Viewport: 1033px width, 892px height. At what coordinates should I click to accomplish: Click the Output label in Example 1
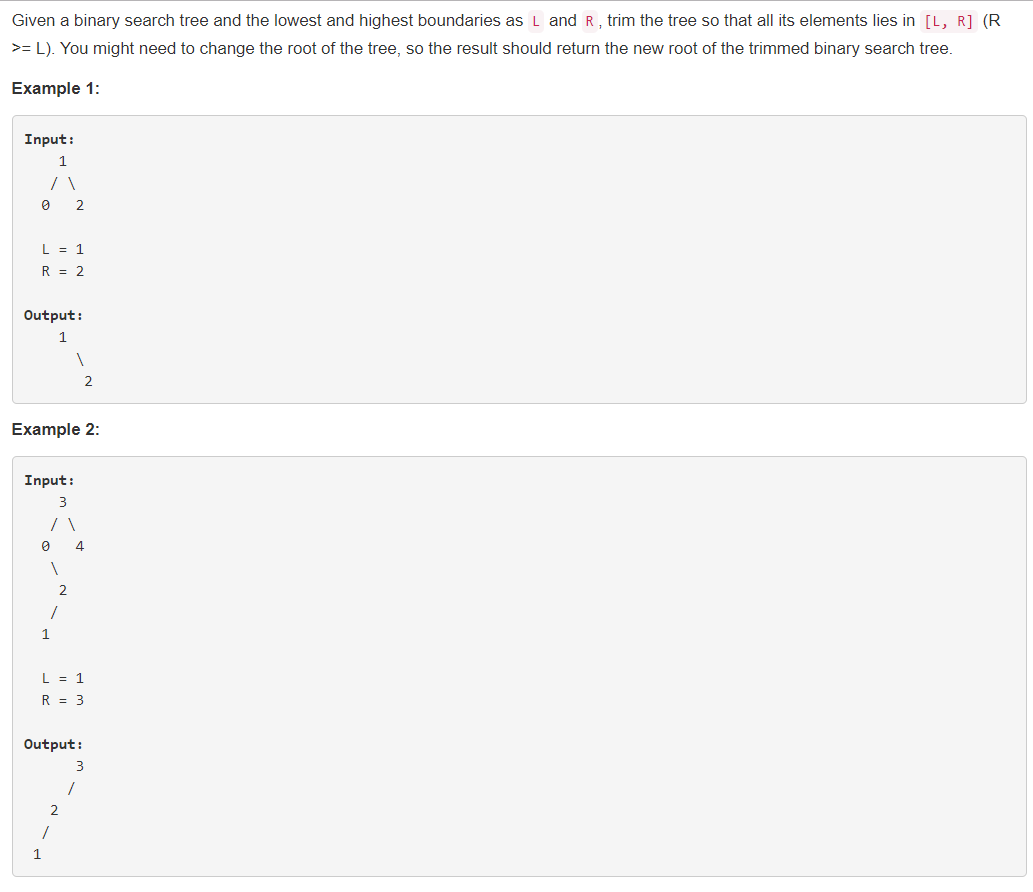coord(53,315)
